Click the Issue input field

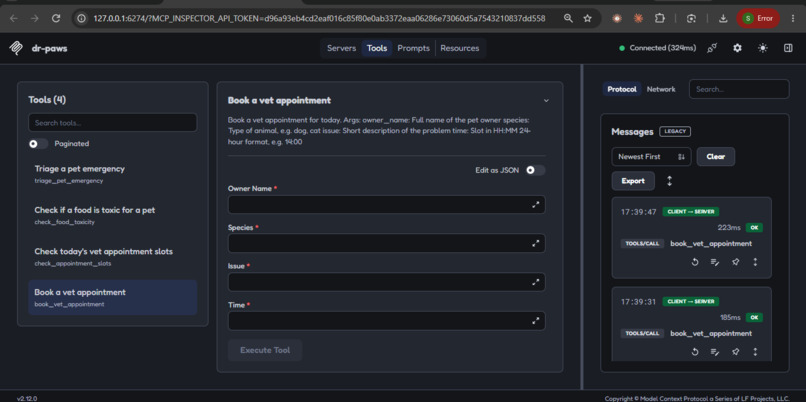coord(387,282)
